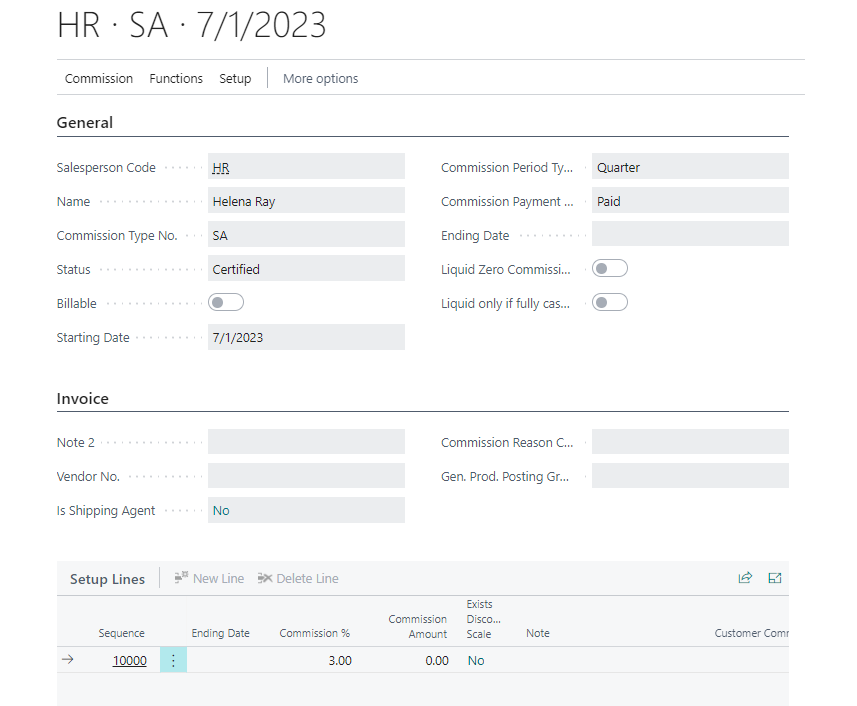Open sequence 10000 link
857x706 pixels.
tap(129, 660)
